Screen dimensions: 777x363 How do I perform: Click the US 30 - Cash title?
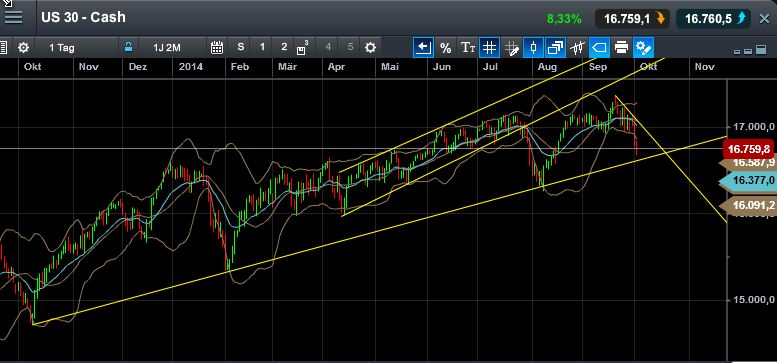[83, 17]
